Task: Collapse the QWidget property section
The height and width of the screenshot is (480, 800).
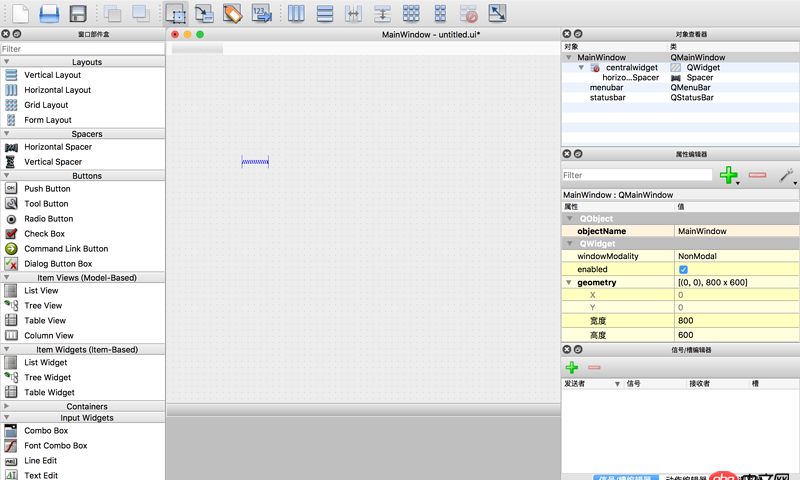Action: 570,243
